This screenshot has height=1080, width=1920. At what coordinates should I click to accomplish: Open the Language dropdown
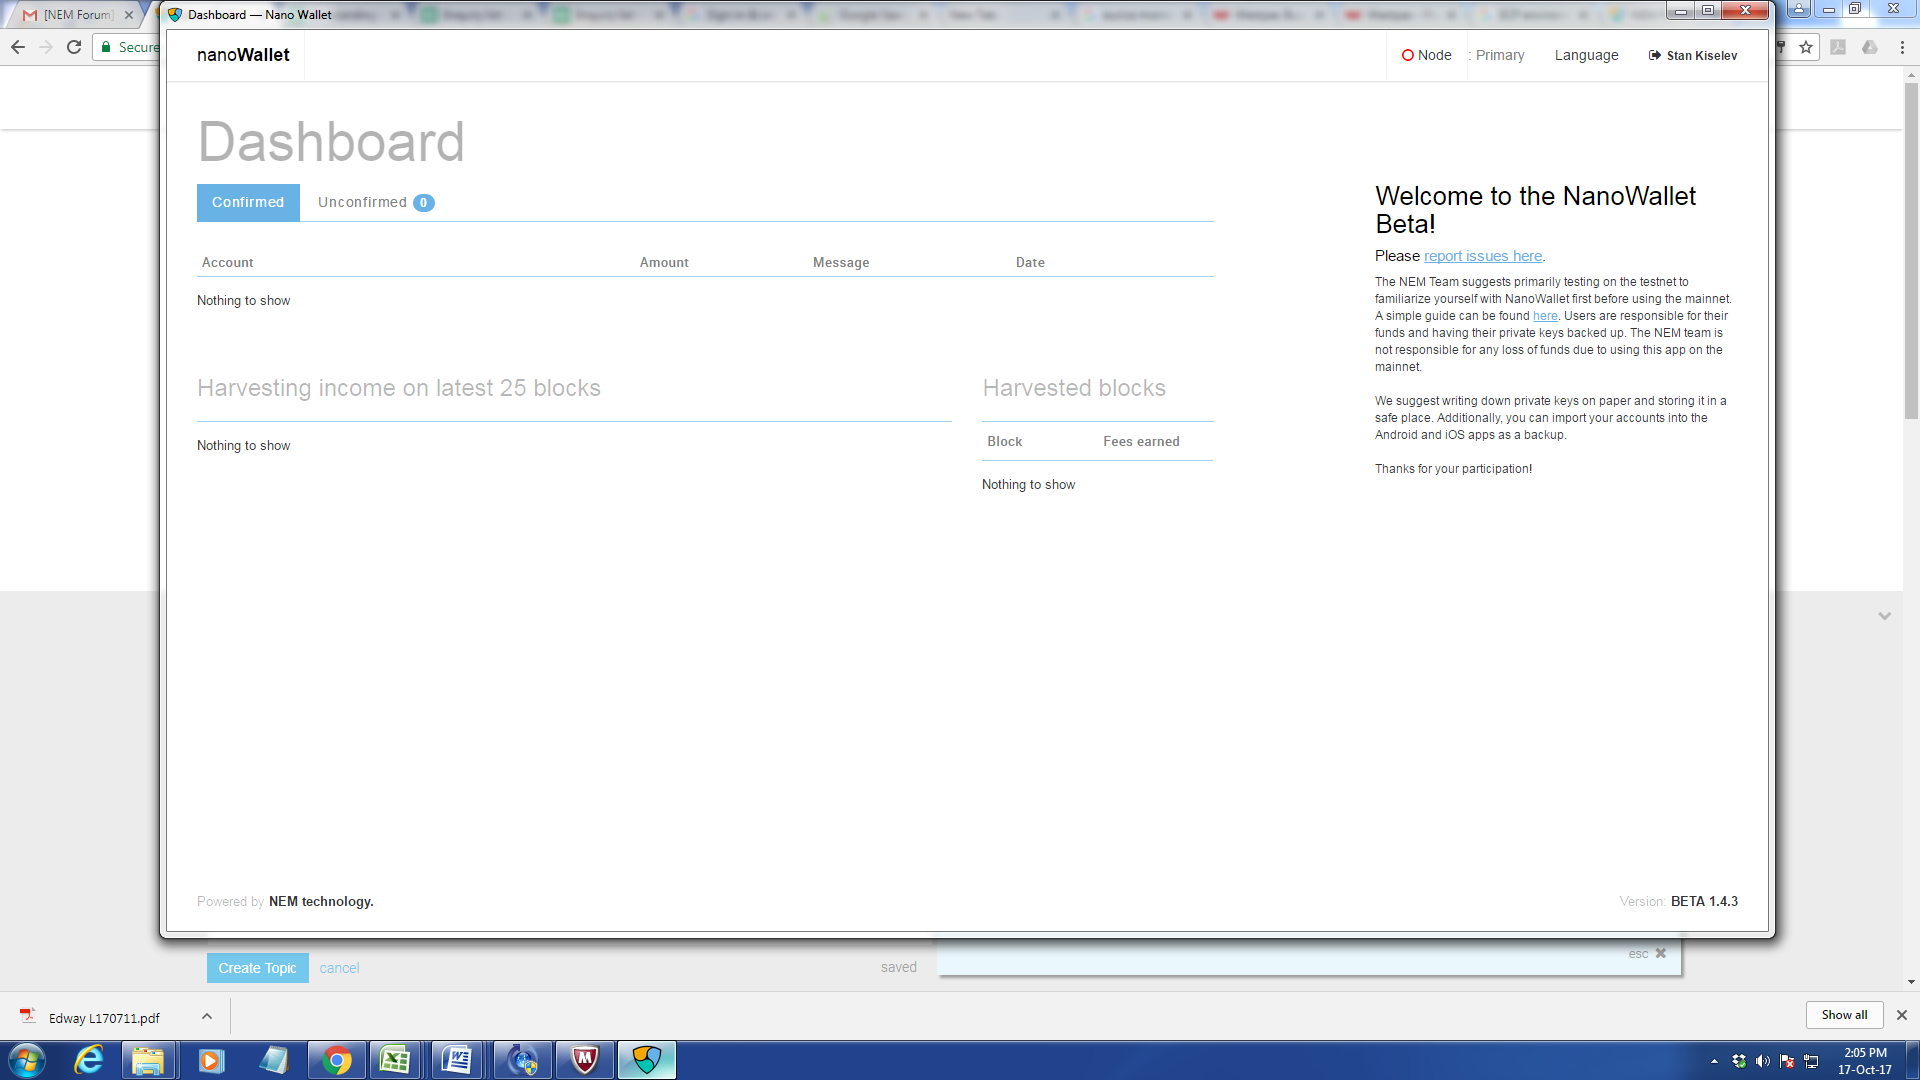pyautogui.click(x=1586, y=56)
